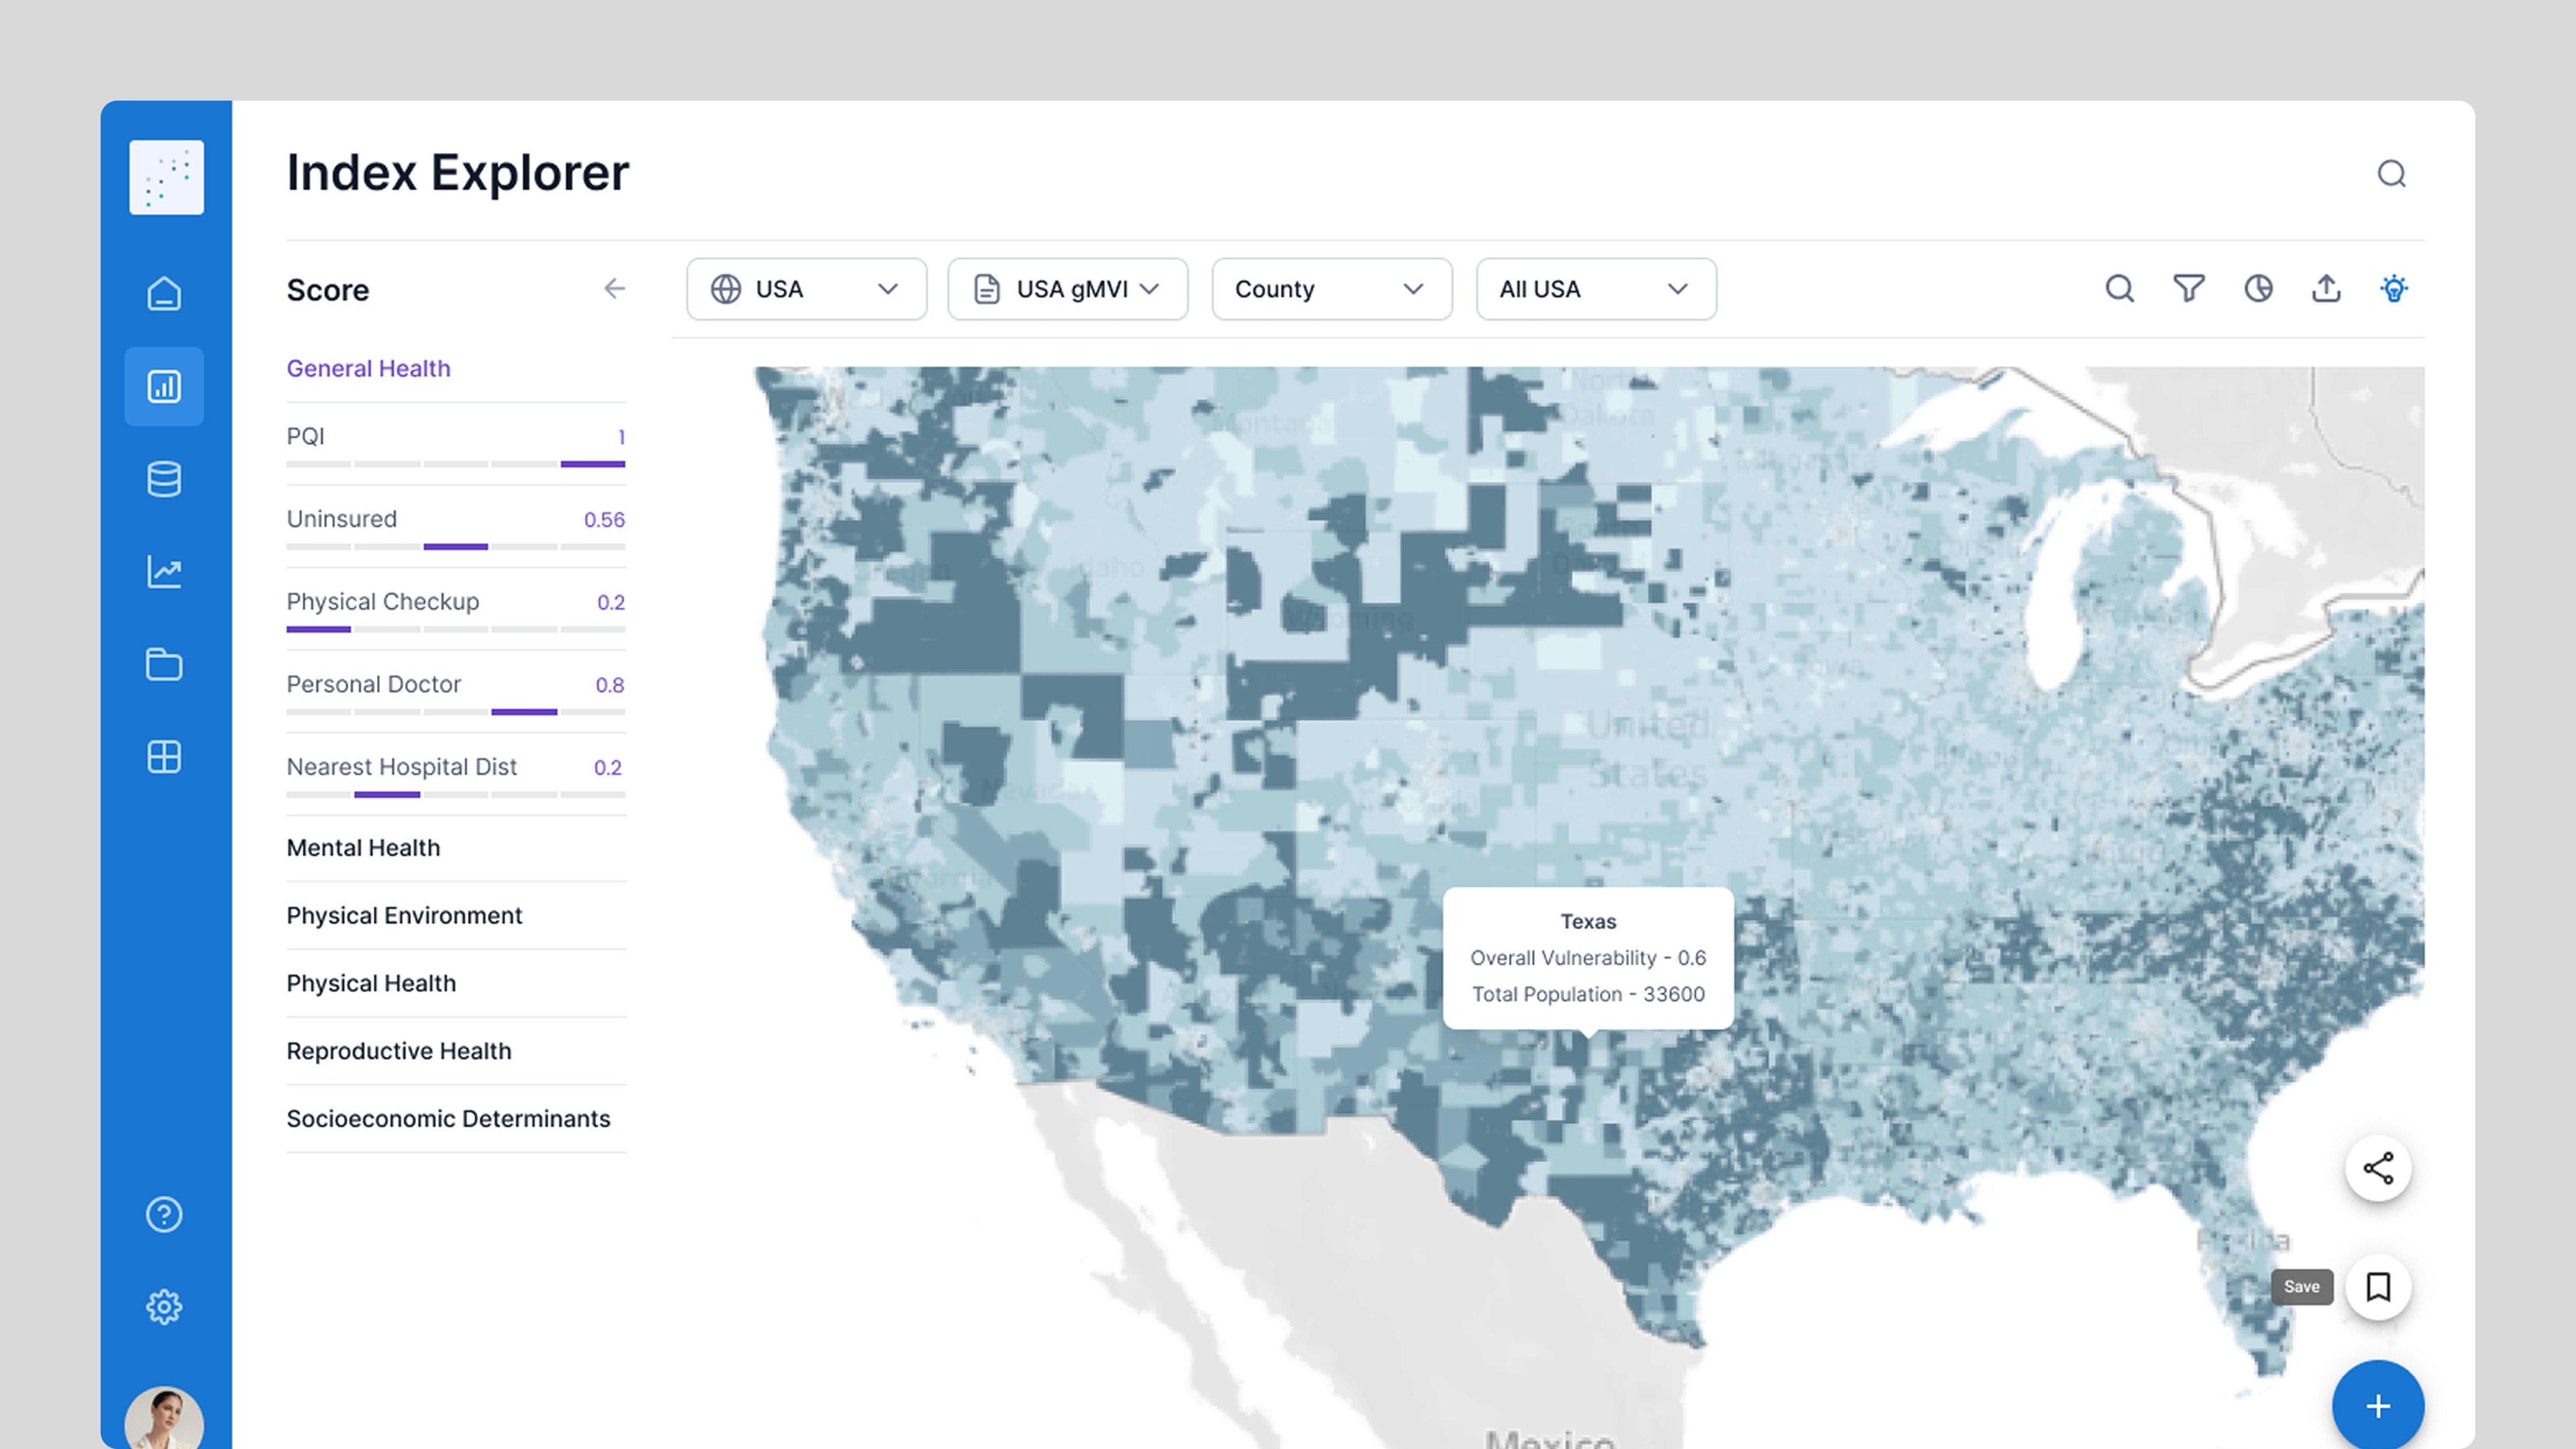Expand the Mental Health category
Image resolution: width=2576 pixels, height=1449 pixels.
point(363,848)
